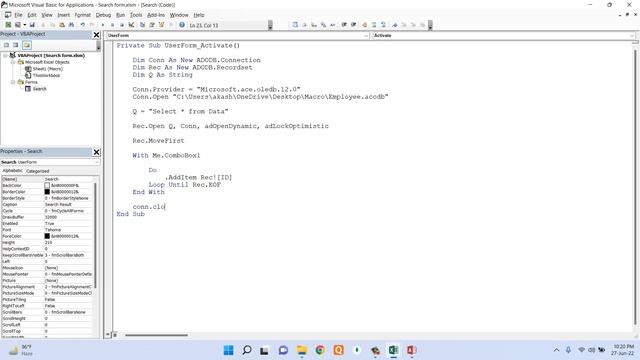Viewport: 640px width, 360px height.
Task: Select the Search form in the project tree
Action: click(40, 89)
